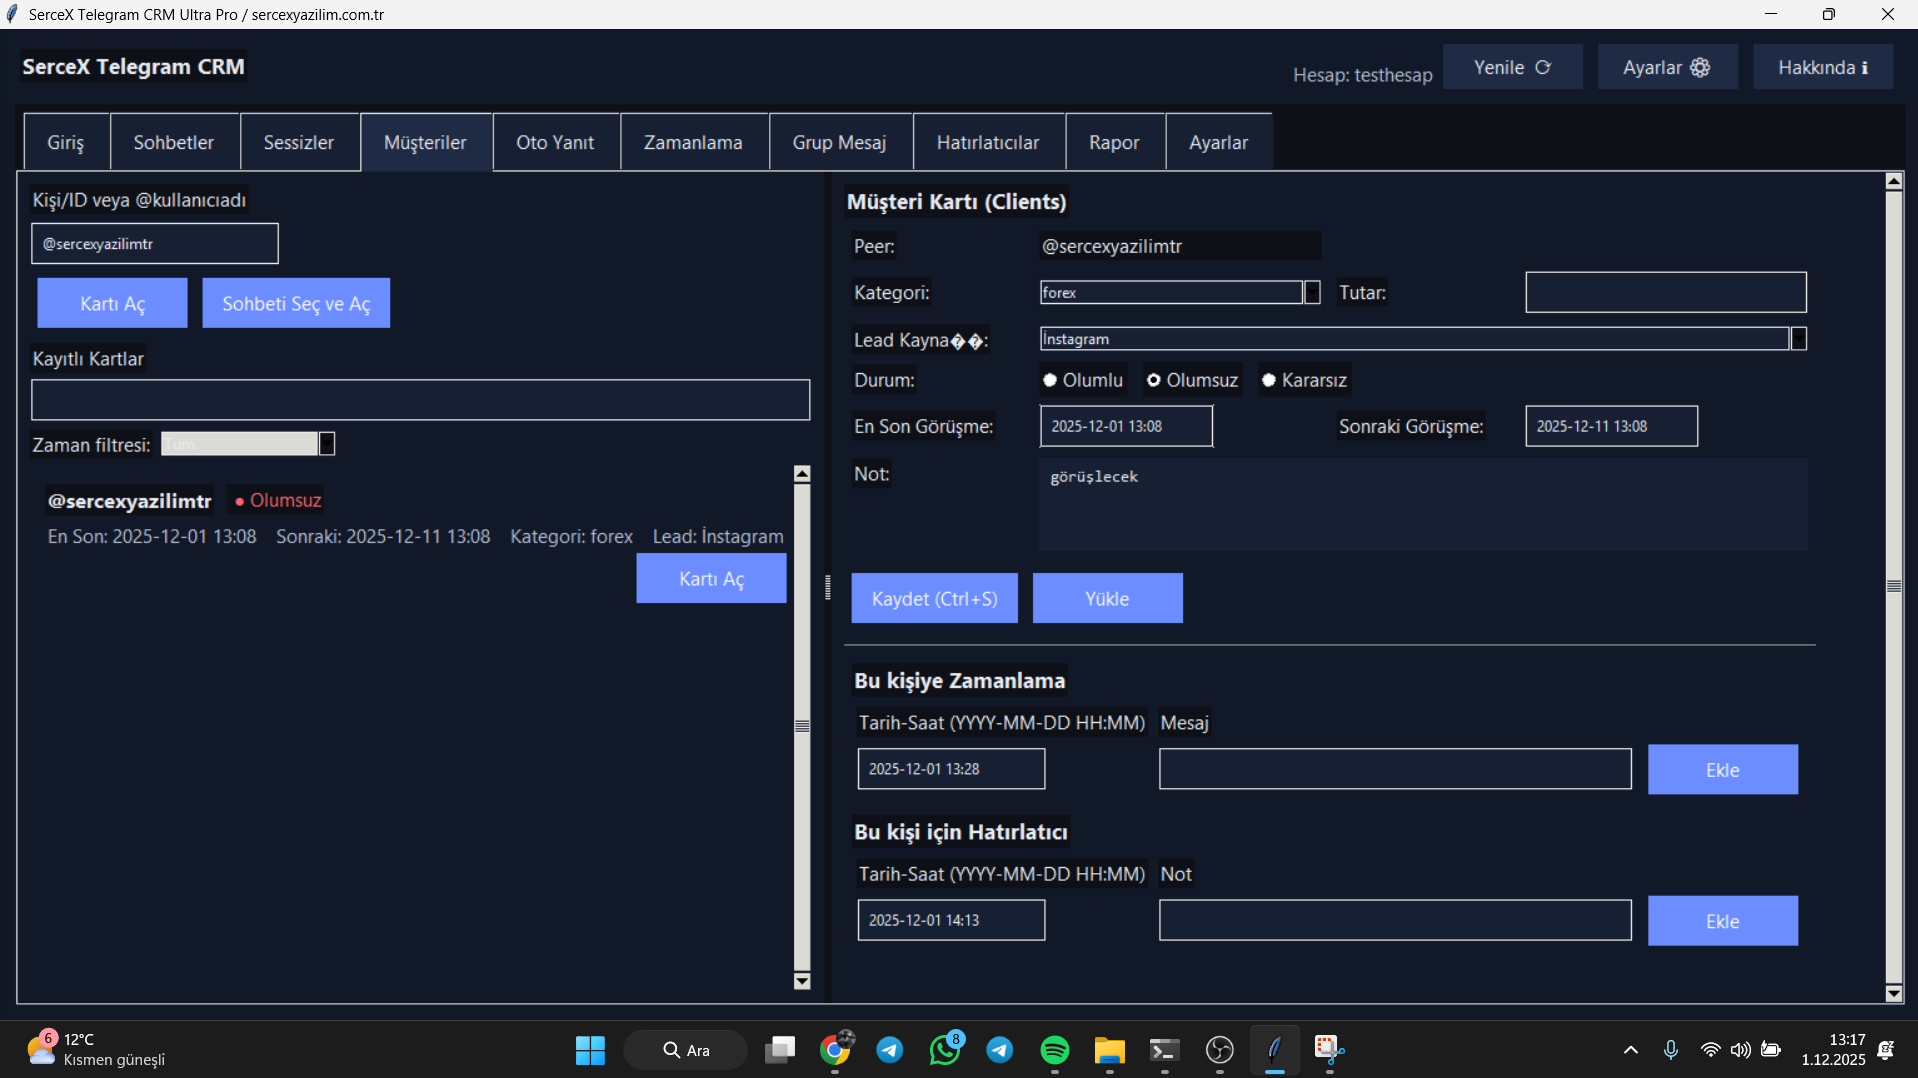Click the microphone icon in system tray
This screenshot has height=1078, width=1918.
1670,1050
